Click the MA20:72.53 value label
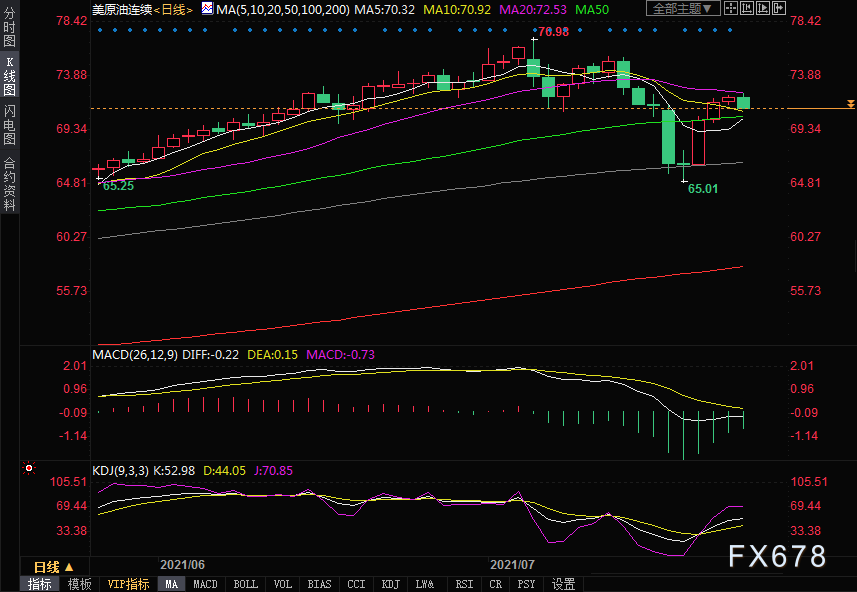The width and height of the screenshot is (857, 592). 533,9
